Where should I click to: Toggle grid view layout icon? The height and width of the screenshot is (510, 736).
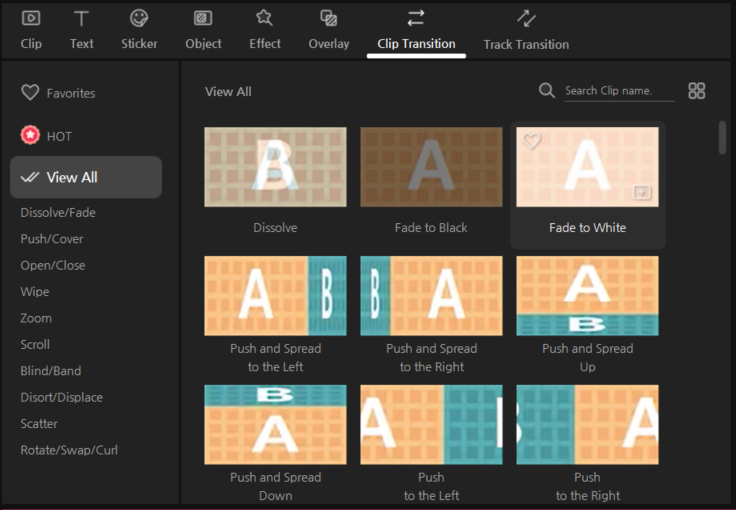click(x=697, y=91)
